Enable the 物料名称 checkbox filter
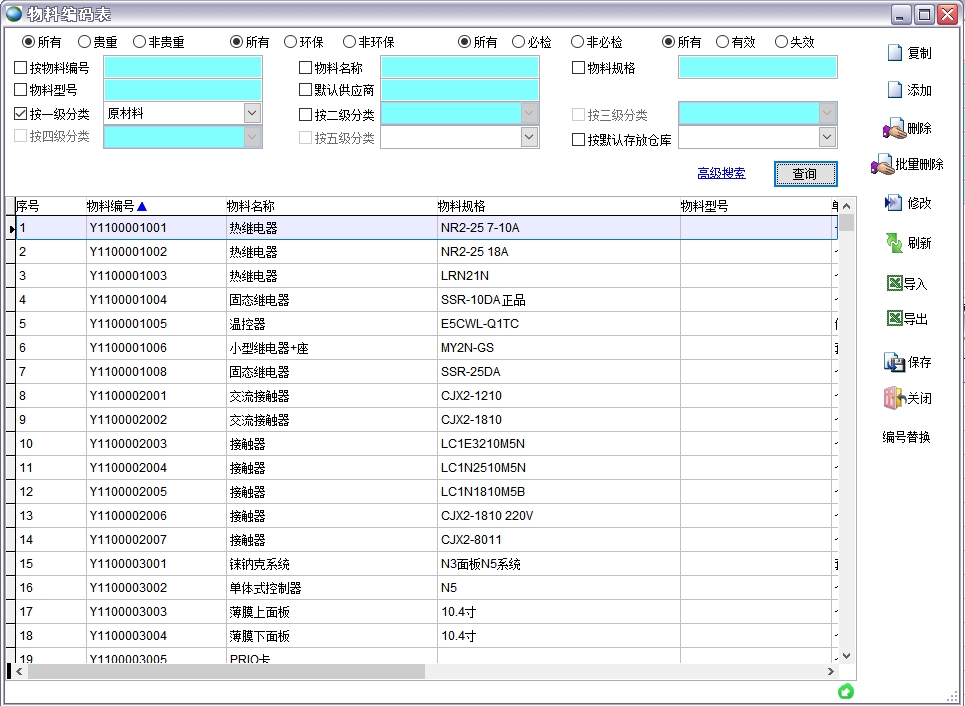This screenshot has height=706, width=965. 306,68
